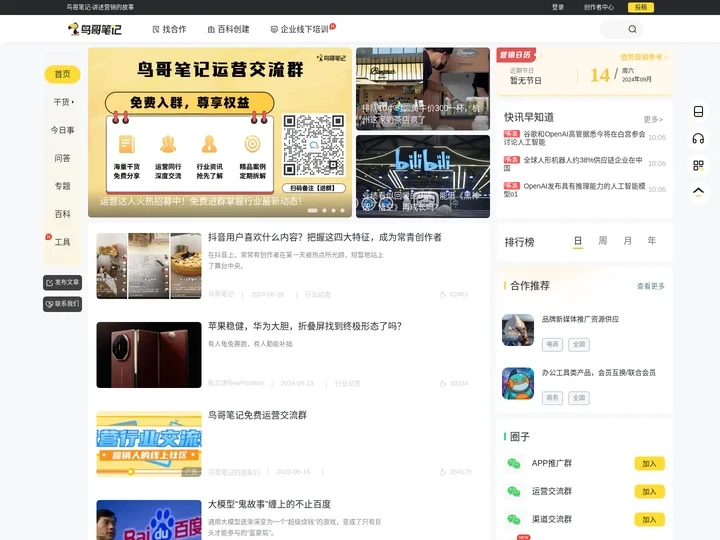The width and height of the screenshot is (720, 540).
Task: Show the QR code grid icon
Action: pos(698,165)
